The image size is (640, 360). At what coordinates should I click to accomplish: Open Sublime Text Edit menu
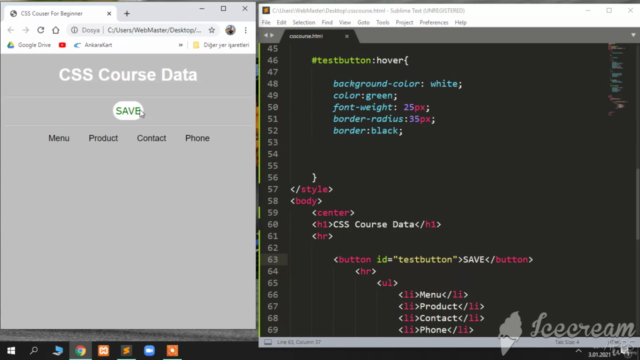point(281,22)
